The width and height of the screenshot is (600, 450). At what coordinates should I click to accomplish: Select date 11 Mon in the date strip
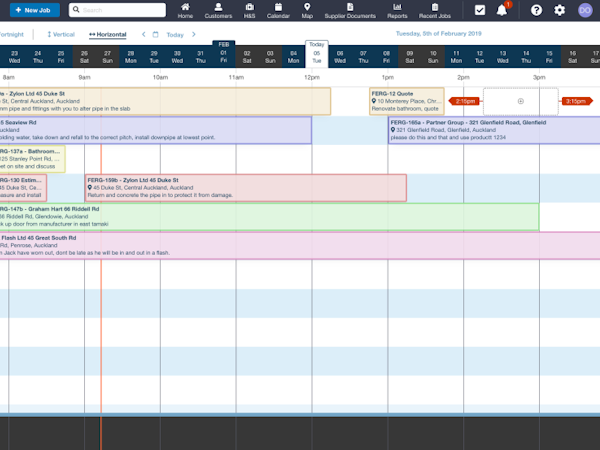click(456, 57)
